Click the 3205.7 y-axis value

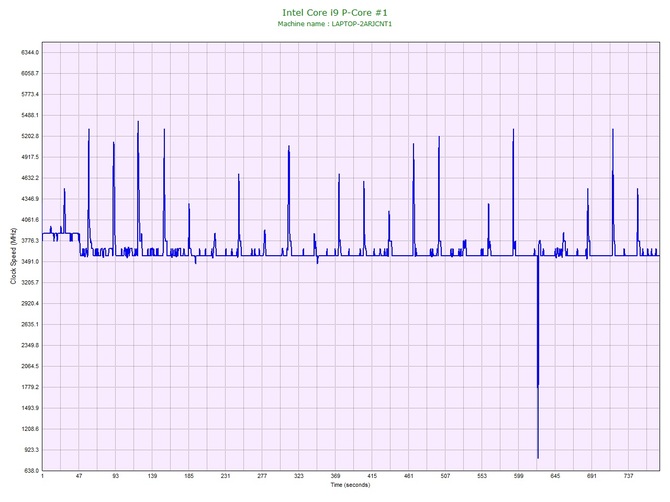[x=30, y=283]
